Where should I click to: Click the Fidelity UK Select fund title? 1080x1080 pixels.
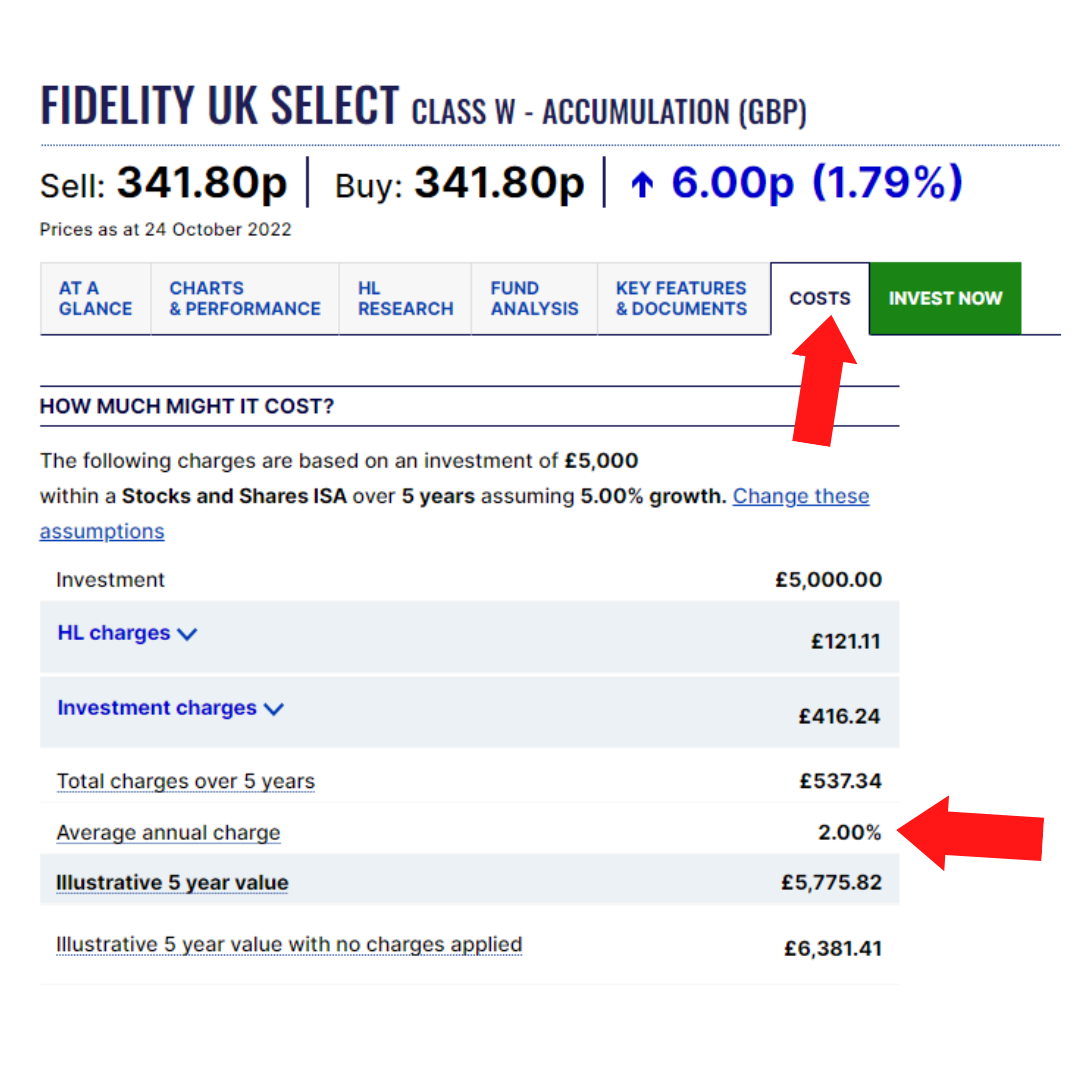pos(220,106)
